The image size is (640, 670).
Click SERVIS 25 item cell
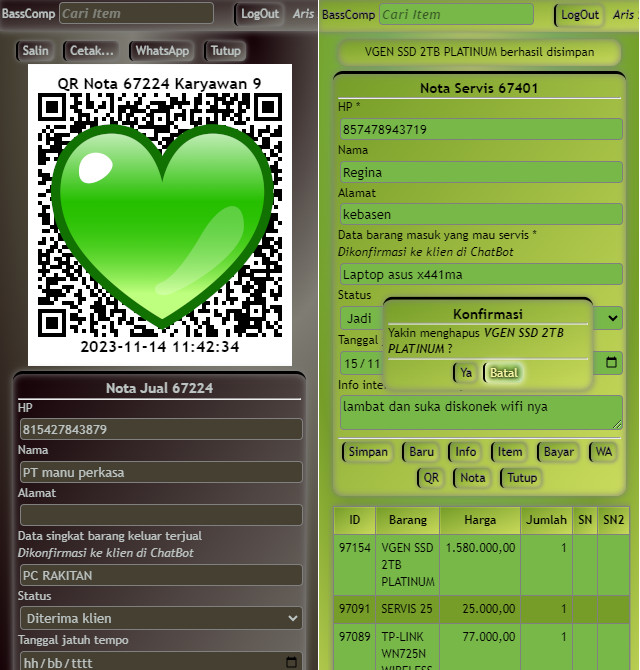click(x=408, y=609)
